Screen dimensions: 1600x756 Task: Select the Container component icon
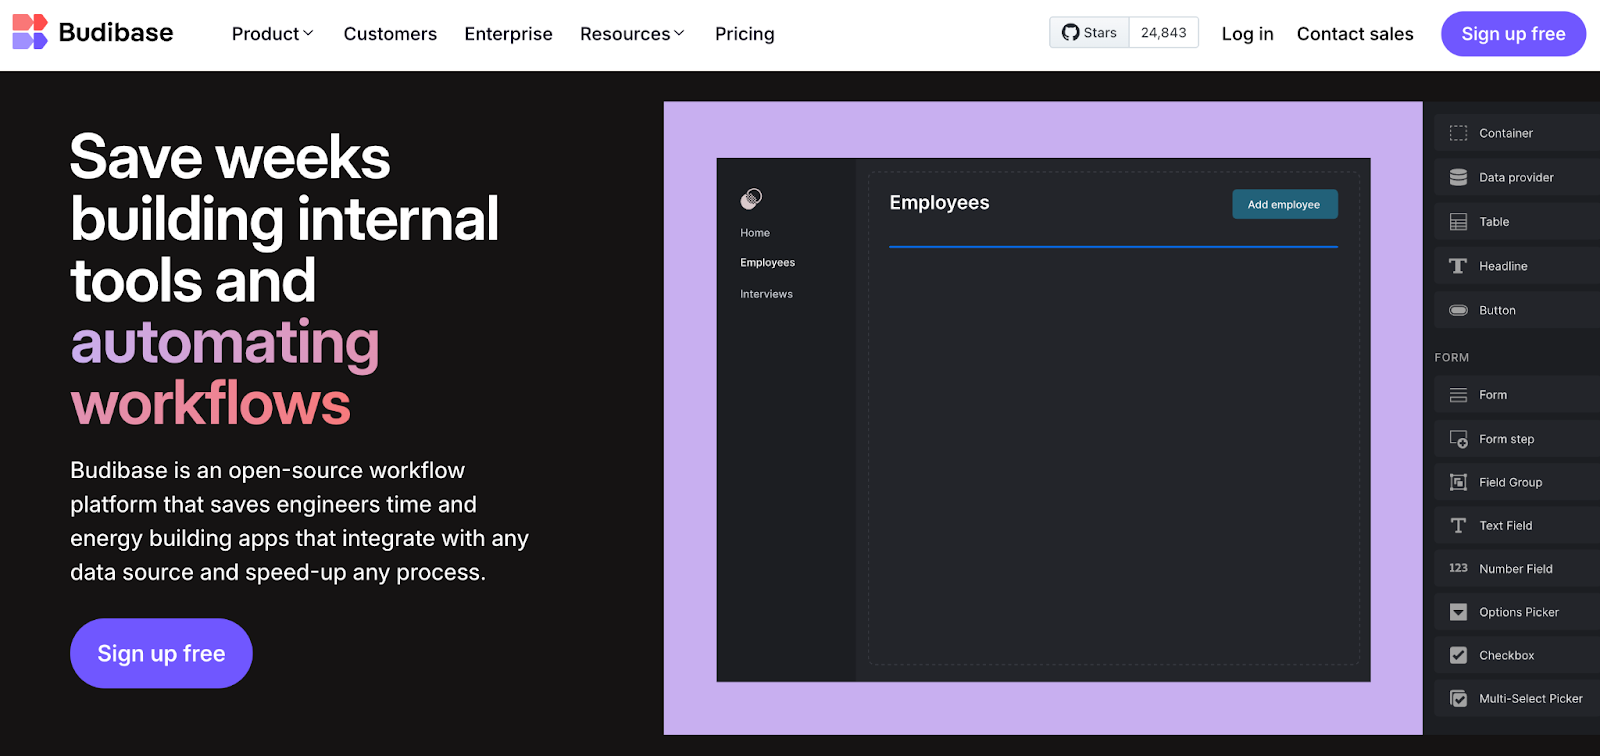(1458, 133)
